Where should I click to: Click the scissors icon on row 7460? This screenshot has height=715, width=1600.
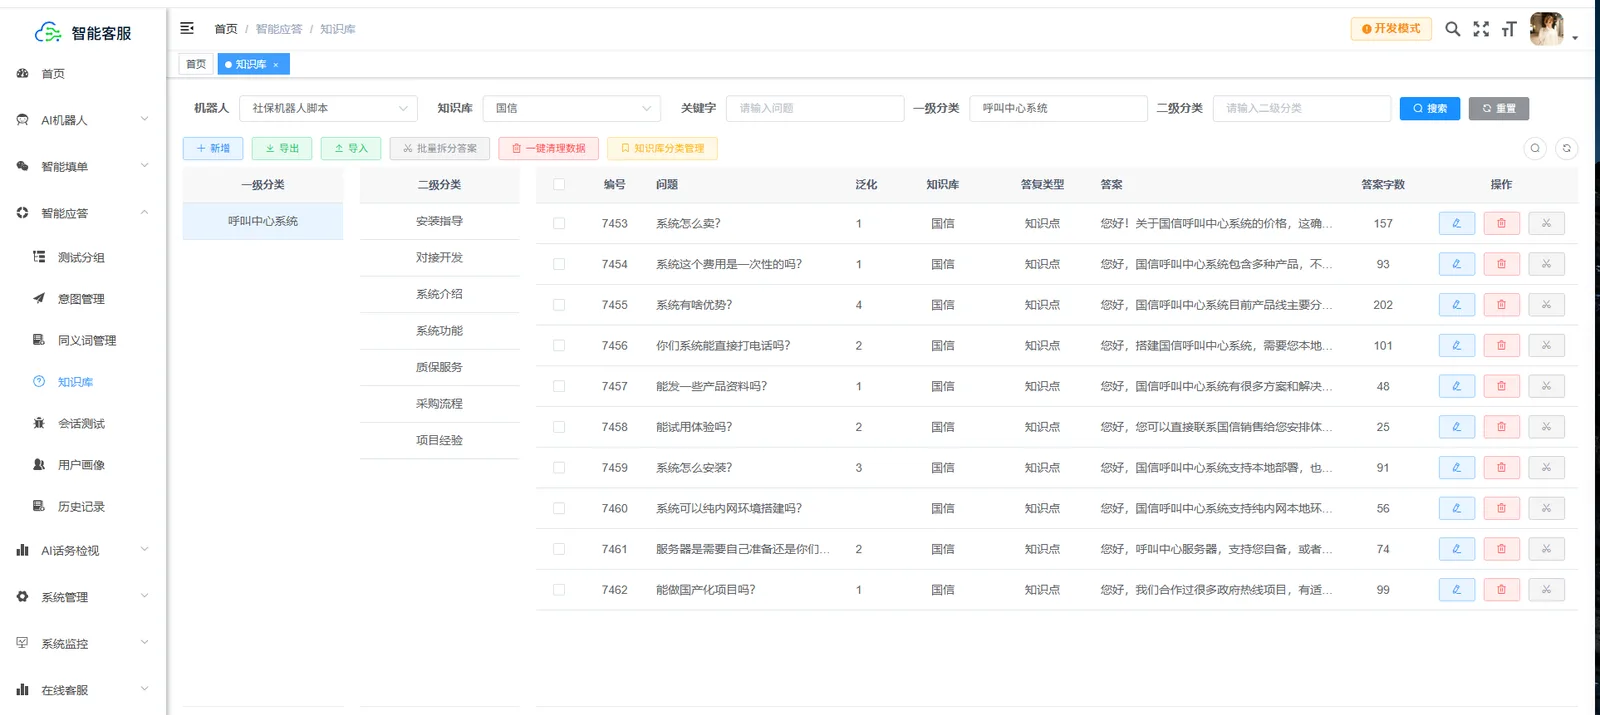1546,508
